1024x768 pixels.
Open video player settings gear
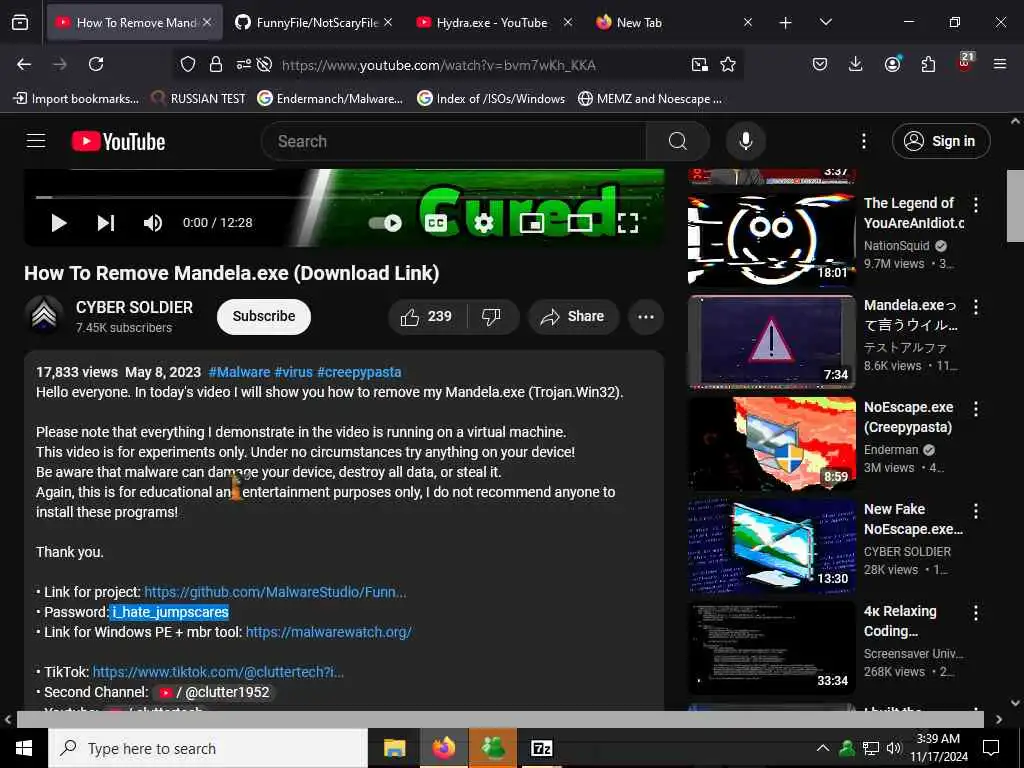[484, 223]
